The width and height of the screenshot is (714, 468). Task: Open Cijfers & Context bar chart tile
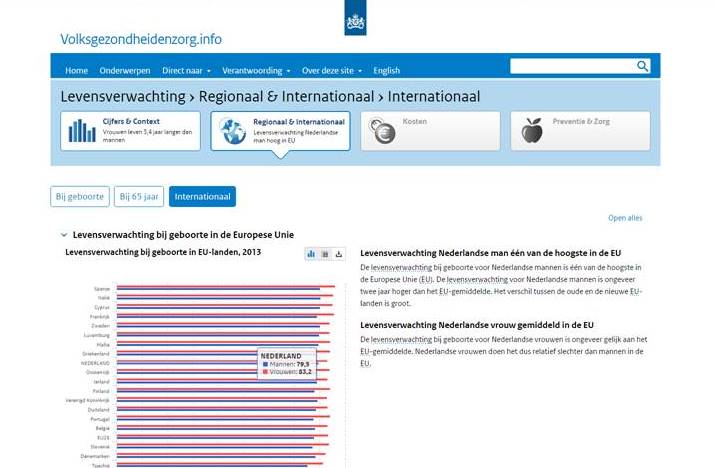[x=82, y=131]
